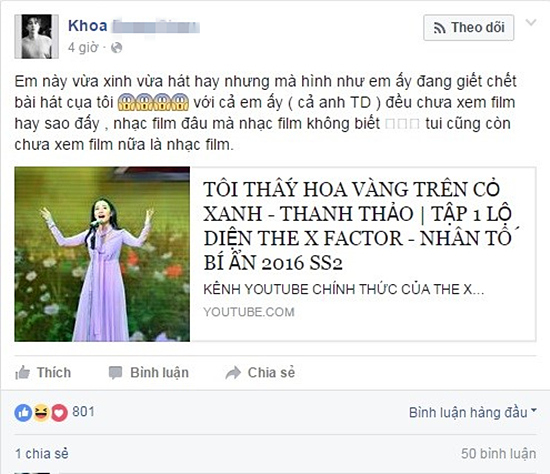Viewport: 550px width, 474px height.
Task: Open the Bình luận hàng đầu sort dropdown
Action: click(473, 413)
